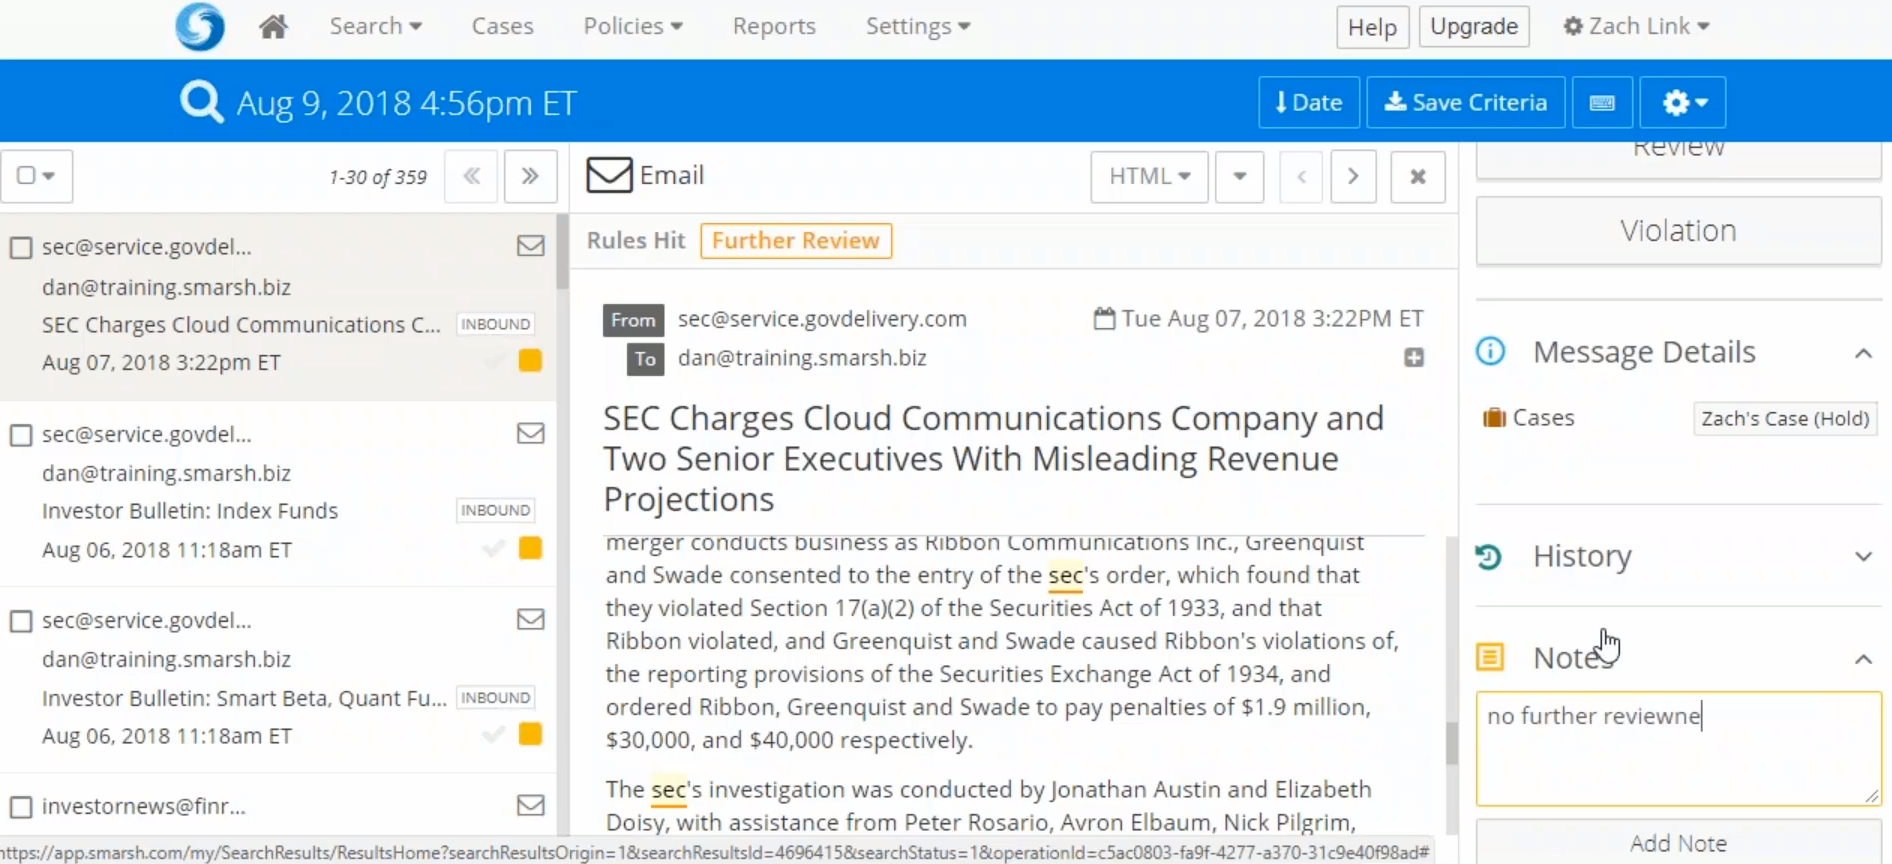Click the Notes list icon
This screenshot has width=1892, height=864.
1490,657
